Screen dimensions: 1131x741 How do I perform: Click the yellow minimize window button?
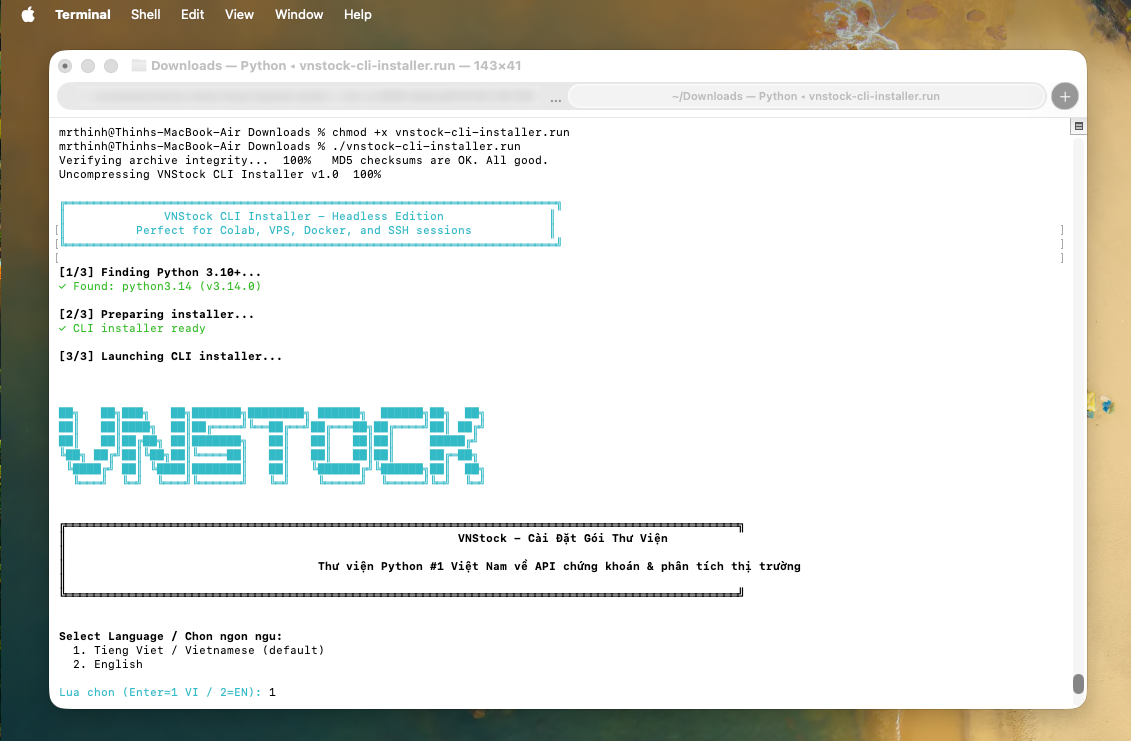pos(88,66)
